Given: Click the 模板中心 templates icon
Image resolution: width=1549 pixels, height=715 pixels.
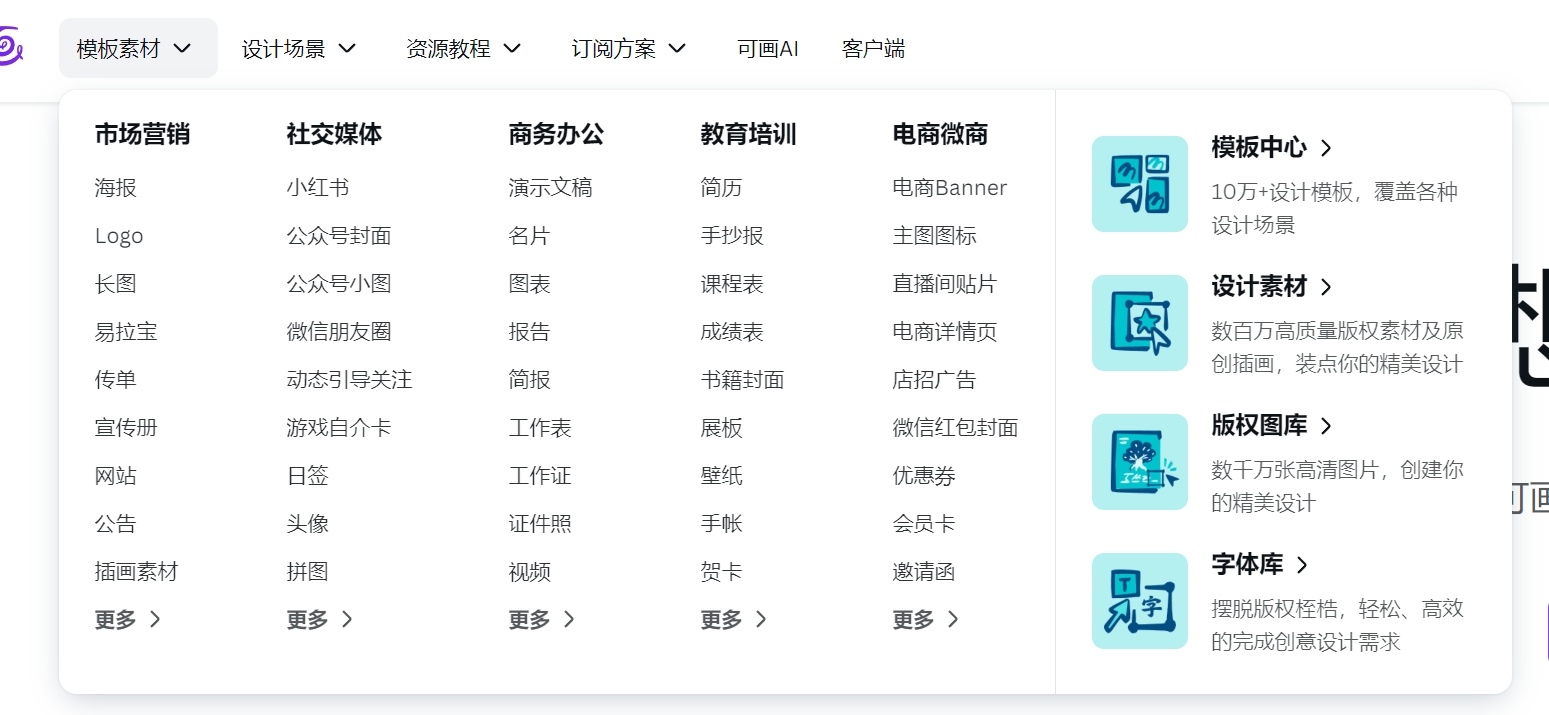Looking at the screenshot, I should pos(1140,184).
